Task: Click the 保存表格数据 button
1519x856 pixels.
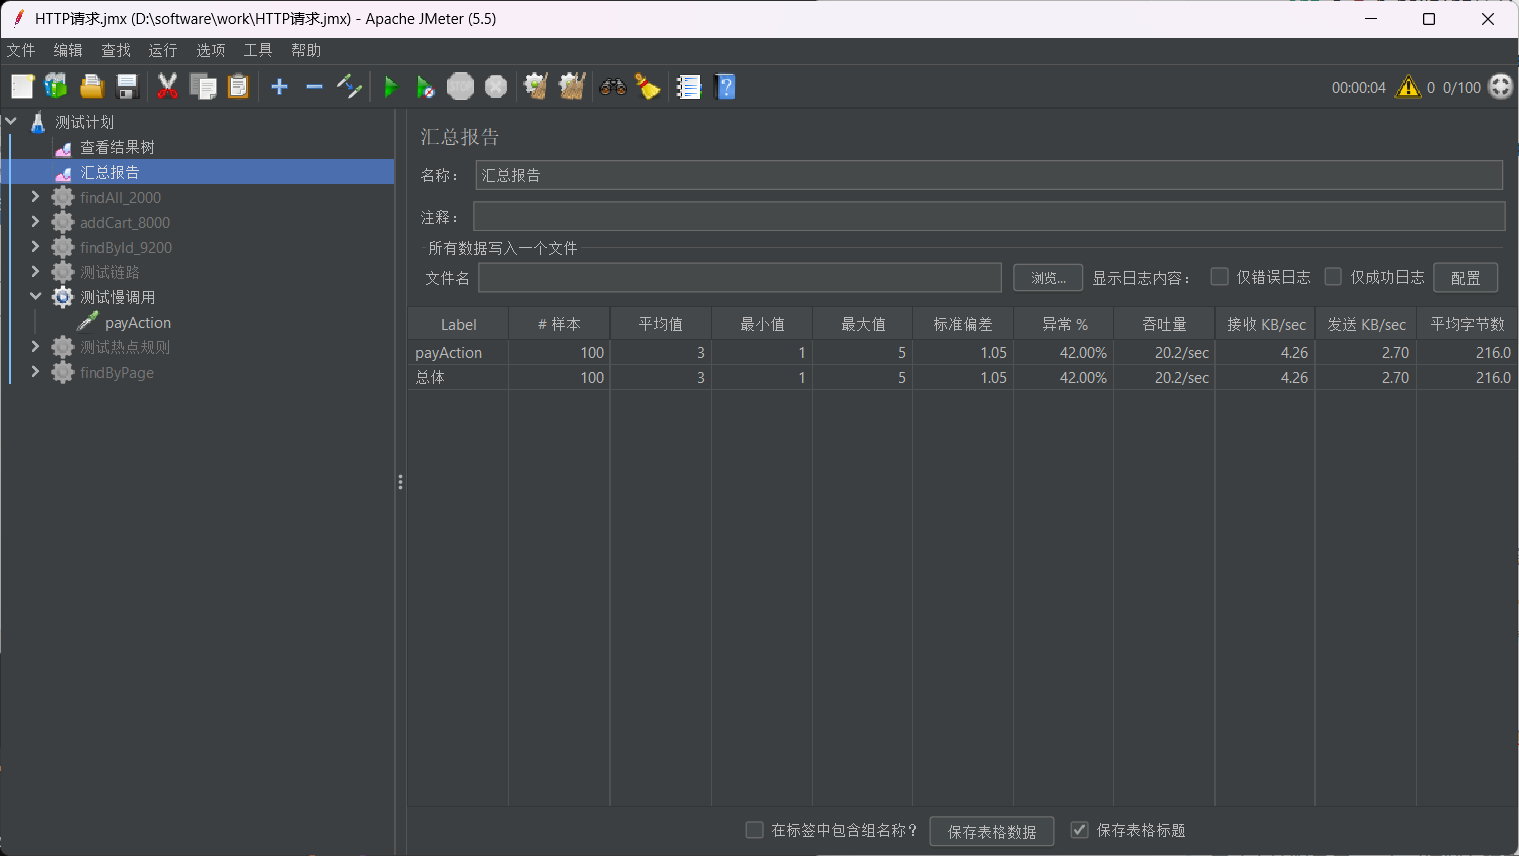Action: 991,831
